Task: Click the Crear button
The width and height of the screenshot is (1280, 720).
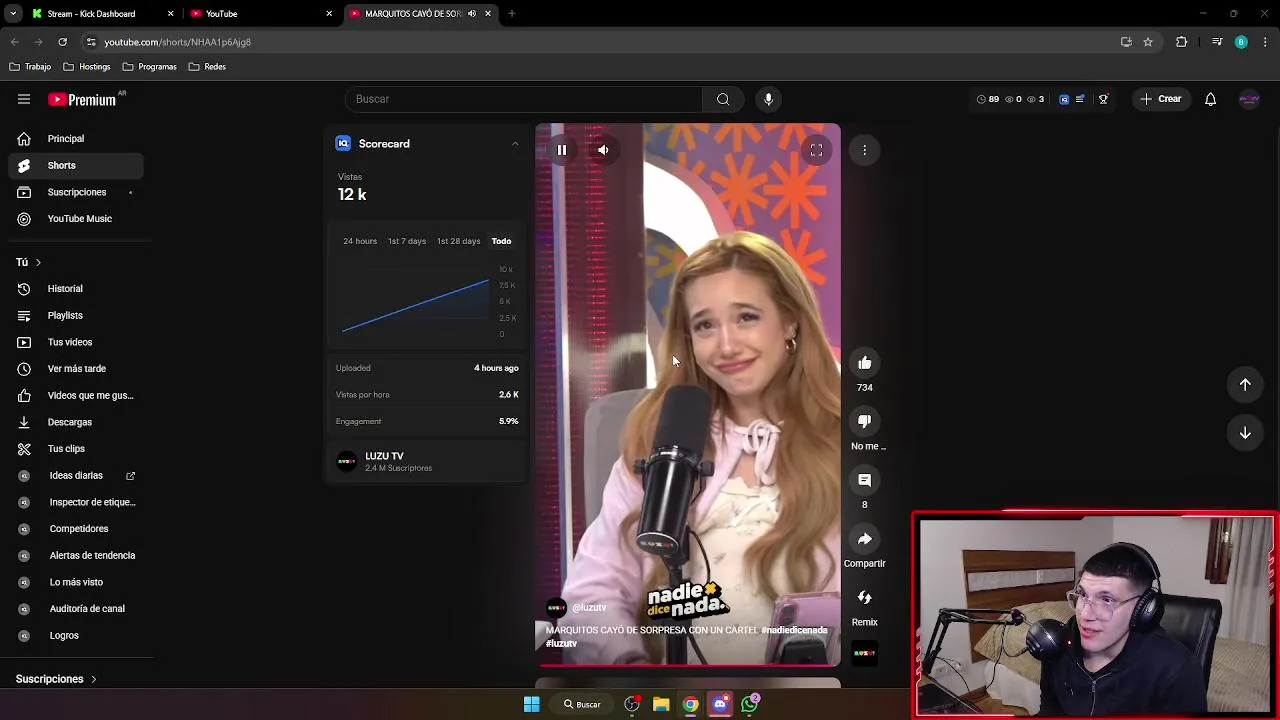Action: click(1161, 99)
